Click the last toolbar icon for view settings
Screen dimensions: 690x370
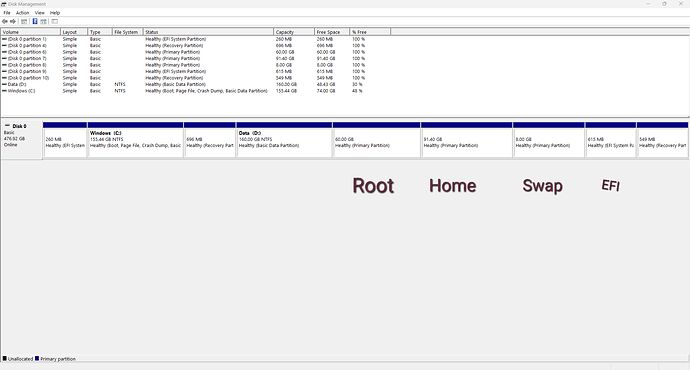(x=55, y=21)
